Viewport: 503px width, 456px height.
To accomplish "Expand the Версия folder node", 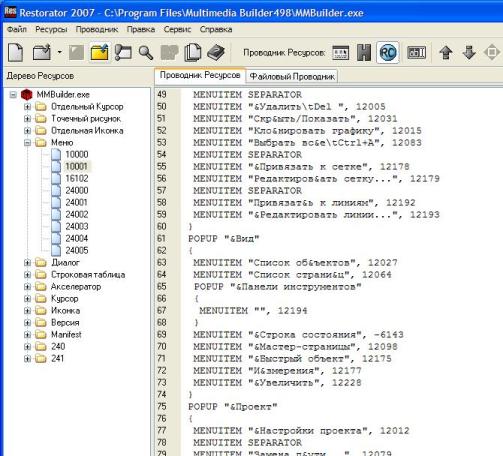I will 28,323.
